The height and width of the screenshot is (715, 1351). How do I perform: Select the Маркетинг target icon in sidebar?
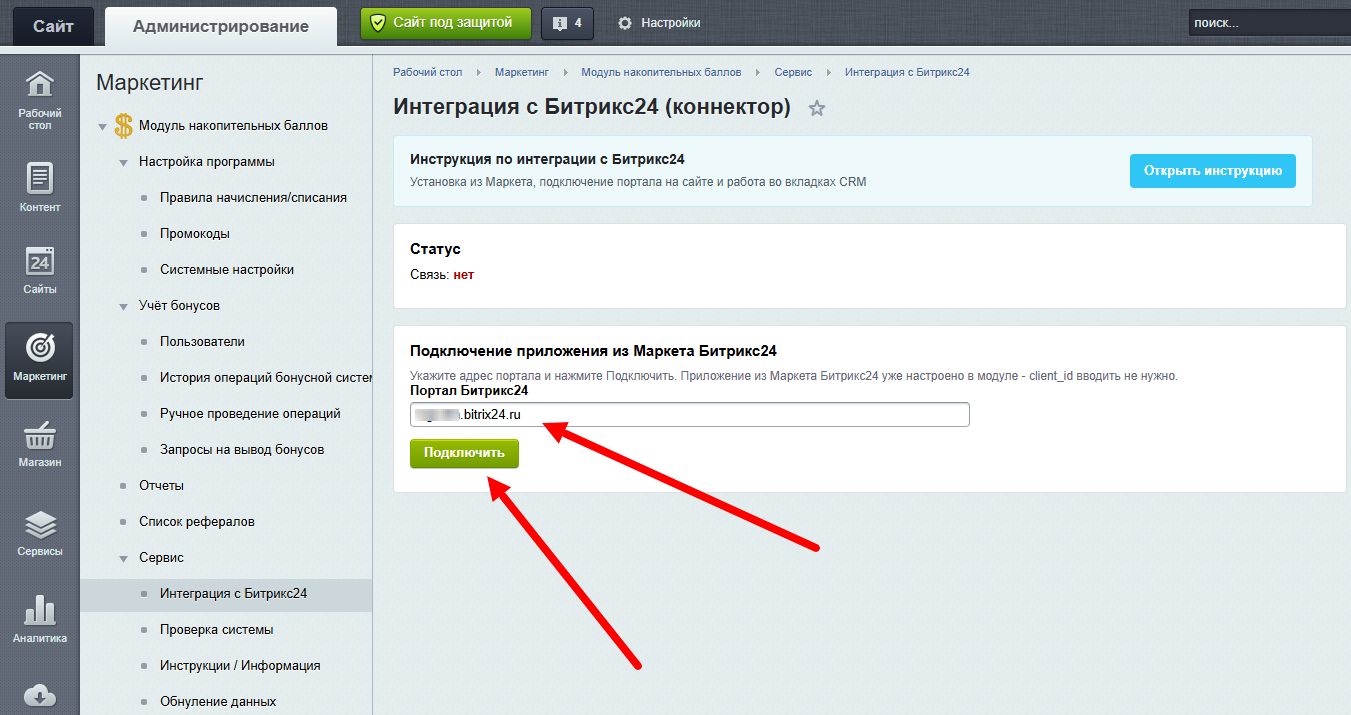click(x=39, y=359)
